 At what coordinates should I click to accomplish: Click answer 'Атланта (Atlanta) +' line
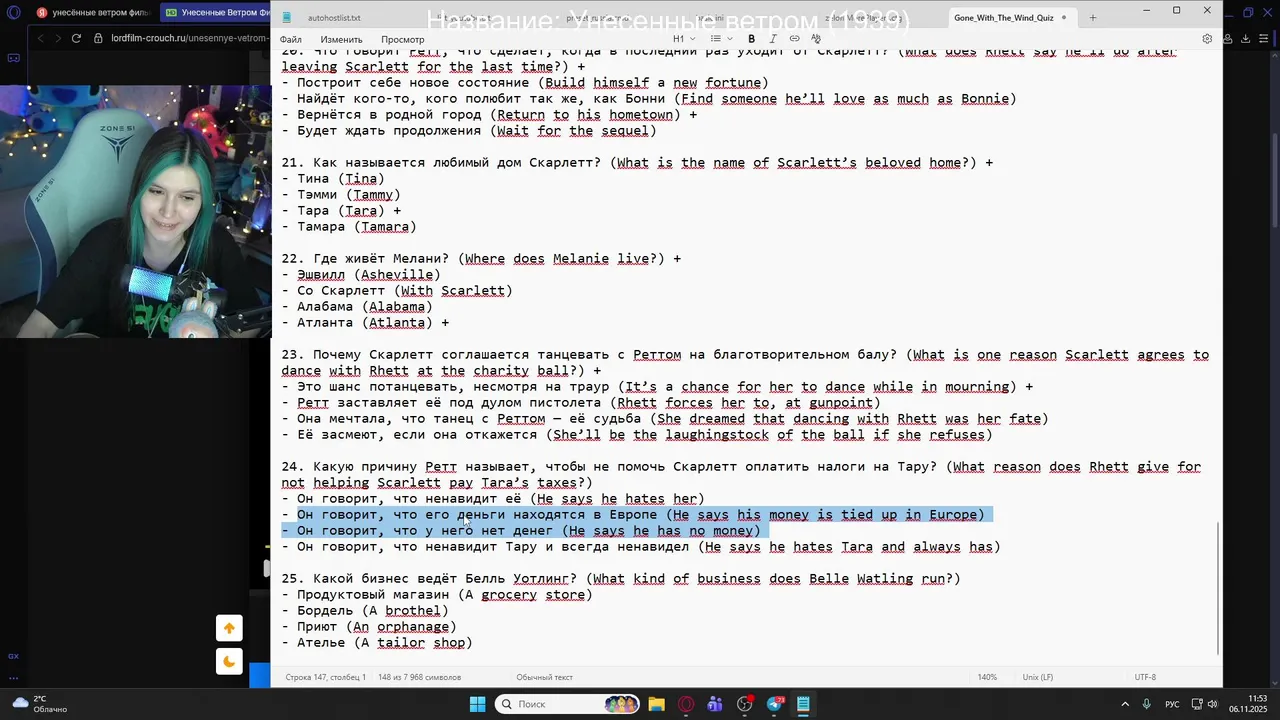pos(365,323)
